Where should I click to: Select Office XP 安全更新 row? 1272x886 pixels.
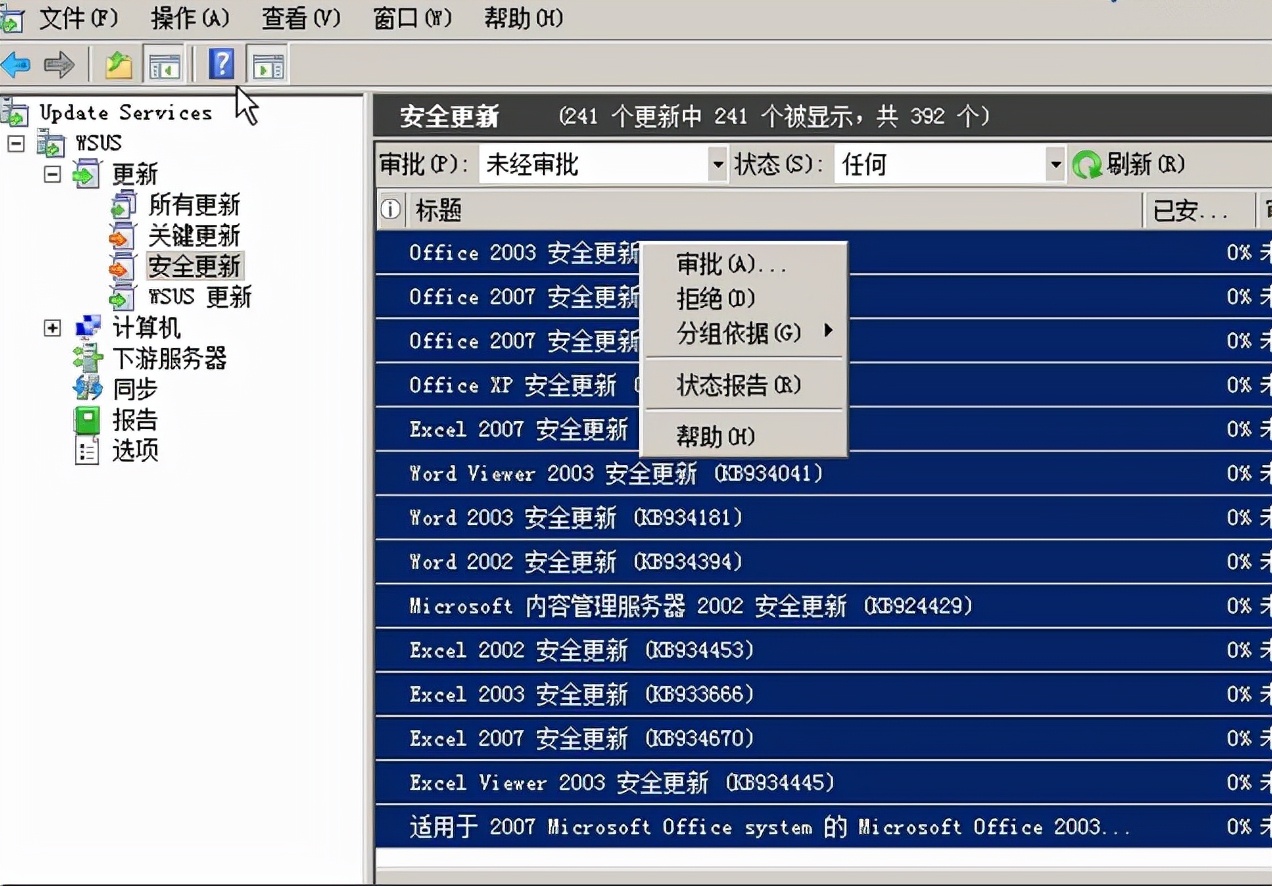824,385
